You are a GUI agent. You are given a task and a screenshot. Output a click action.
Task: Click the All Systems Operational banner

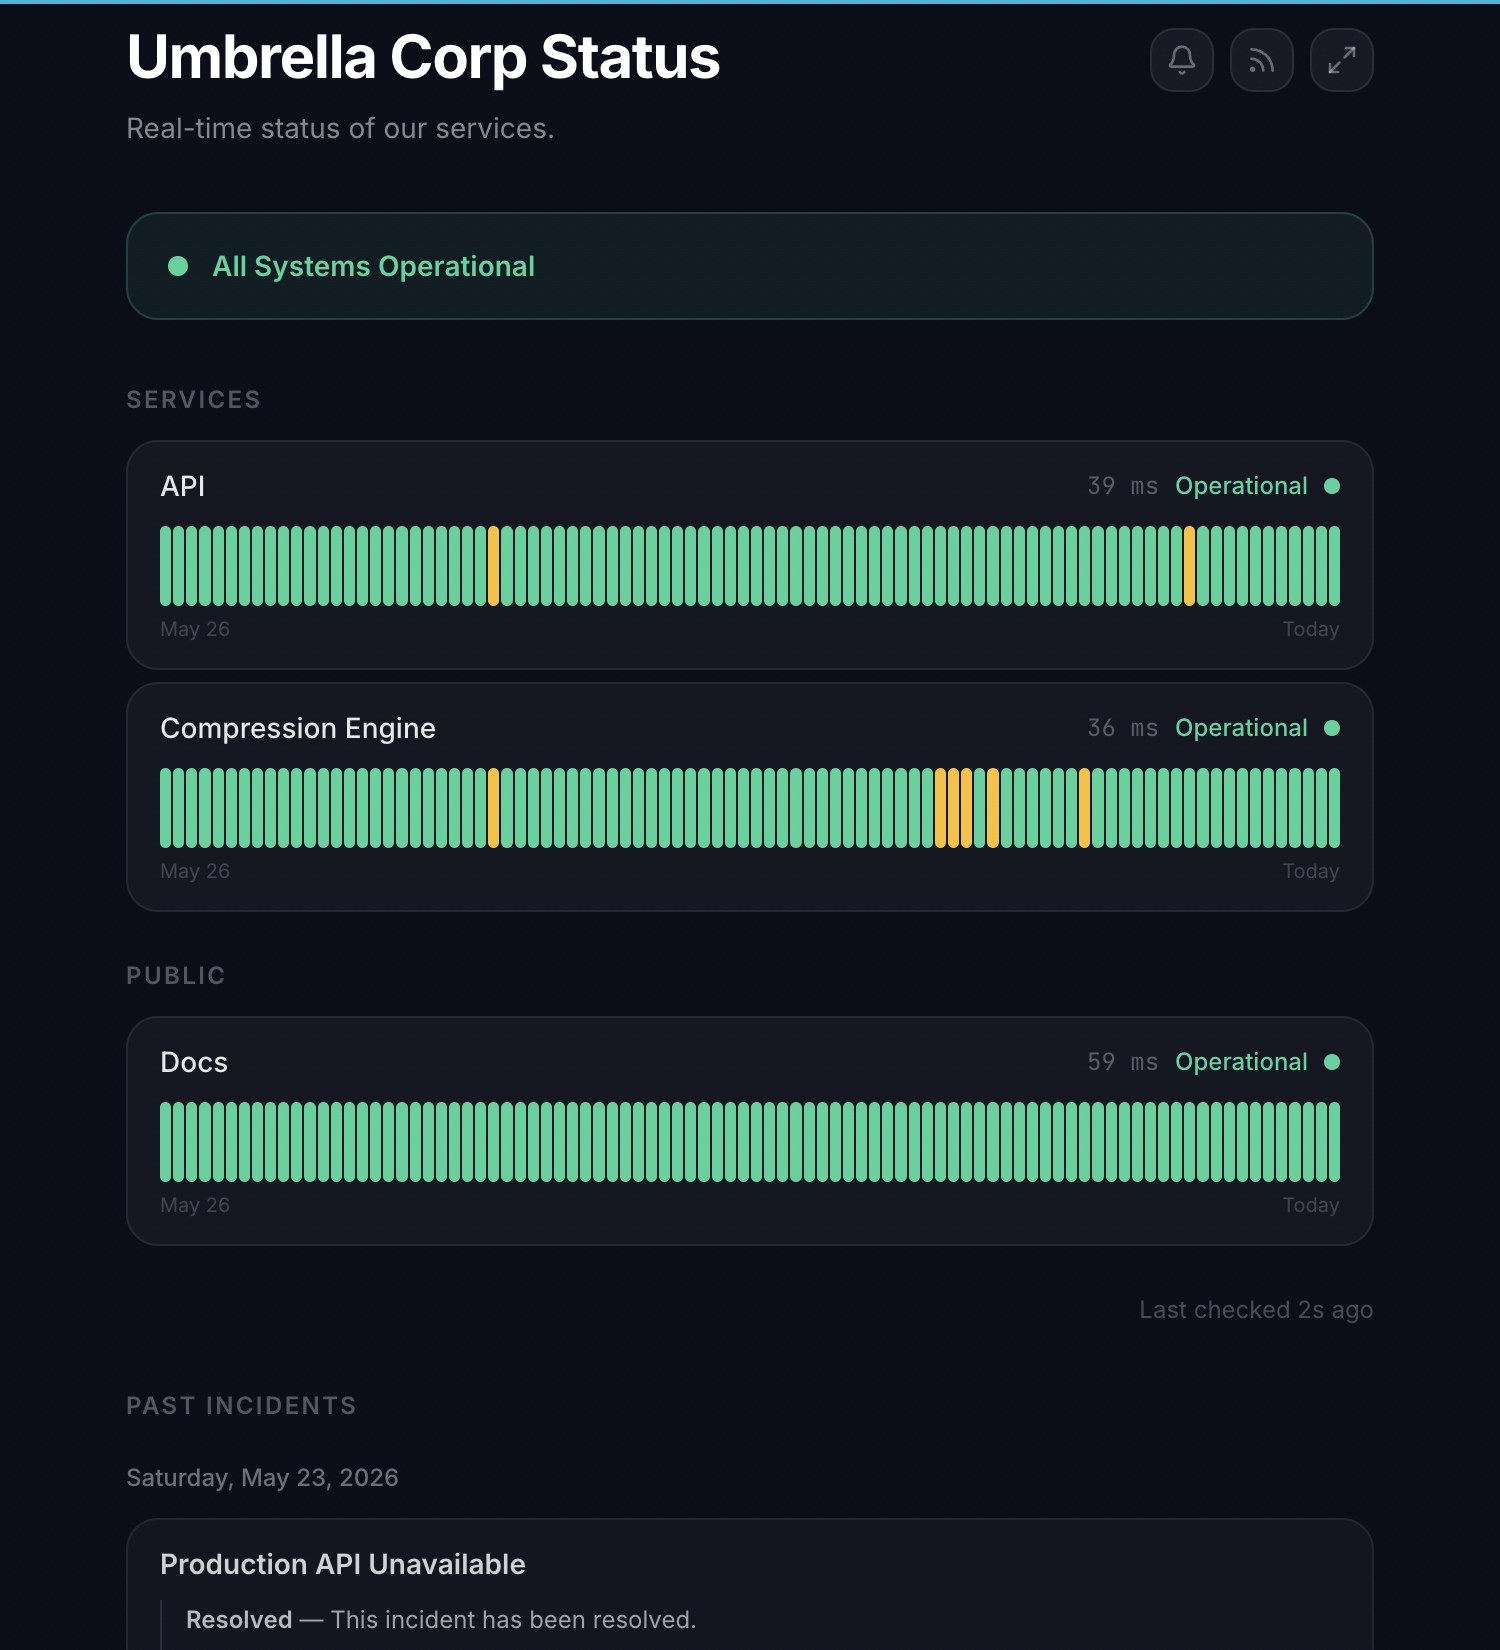point(750,266)
